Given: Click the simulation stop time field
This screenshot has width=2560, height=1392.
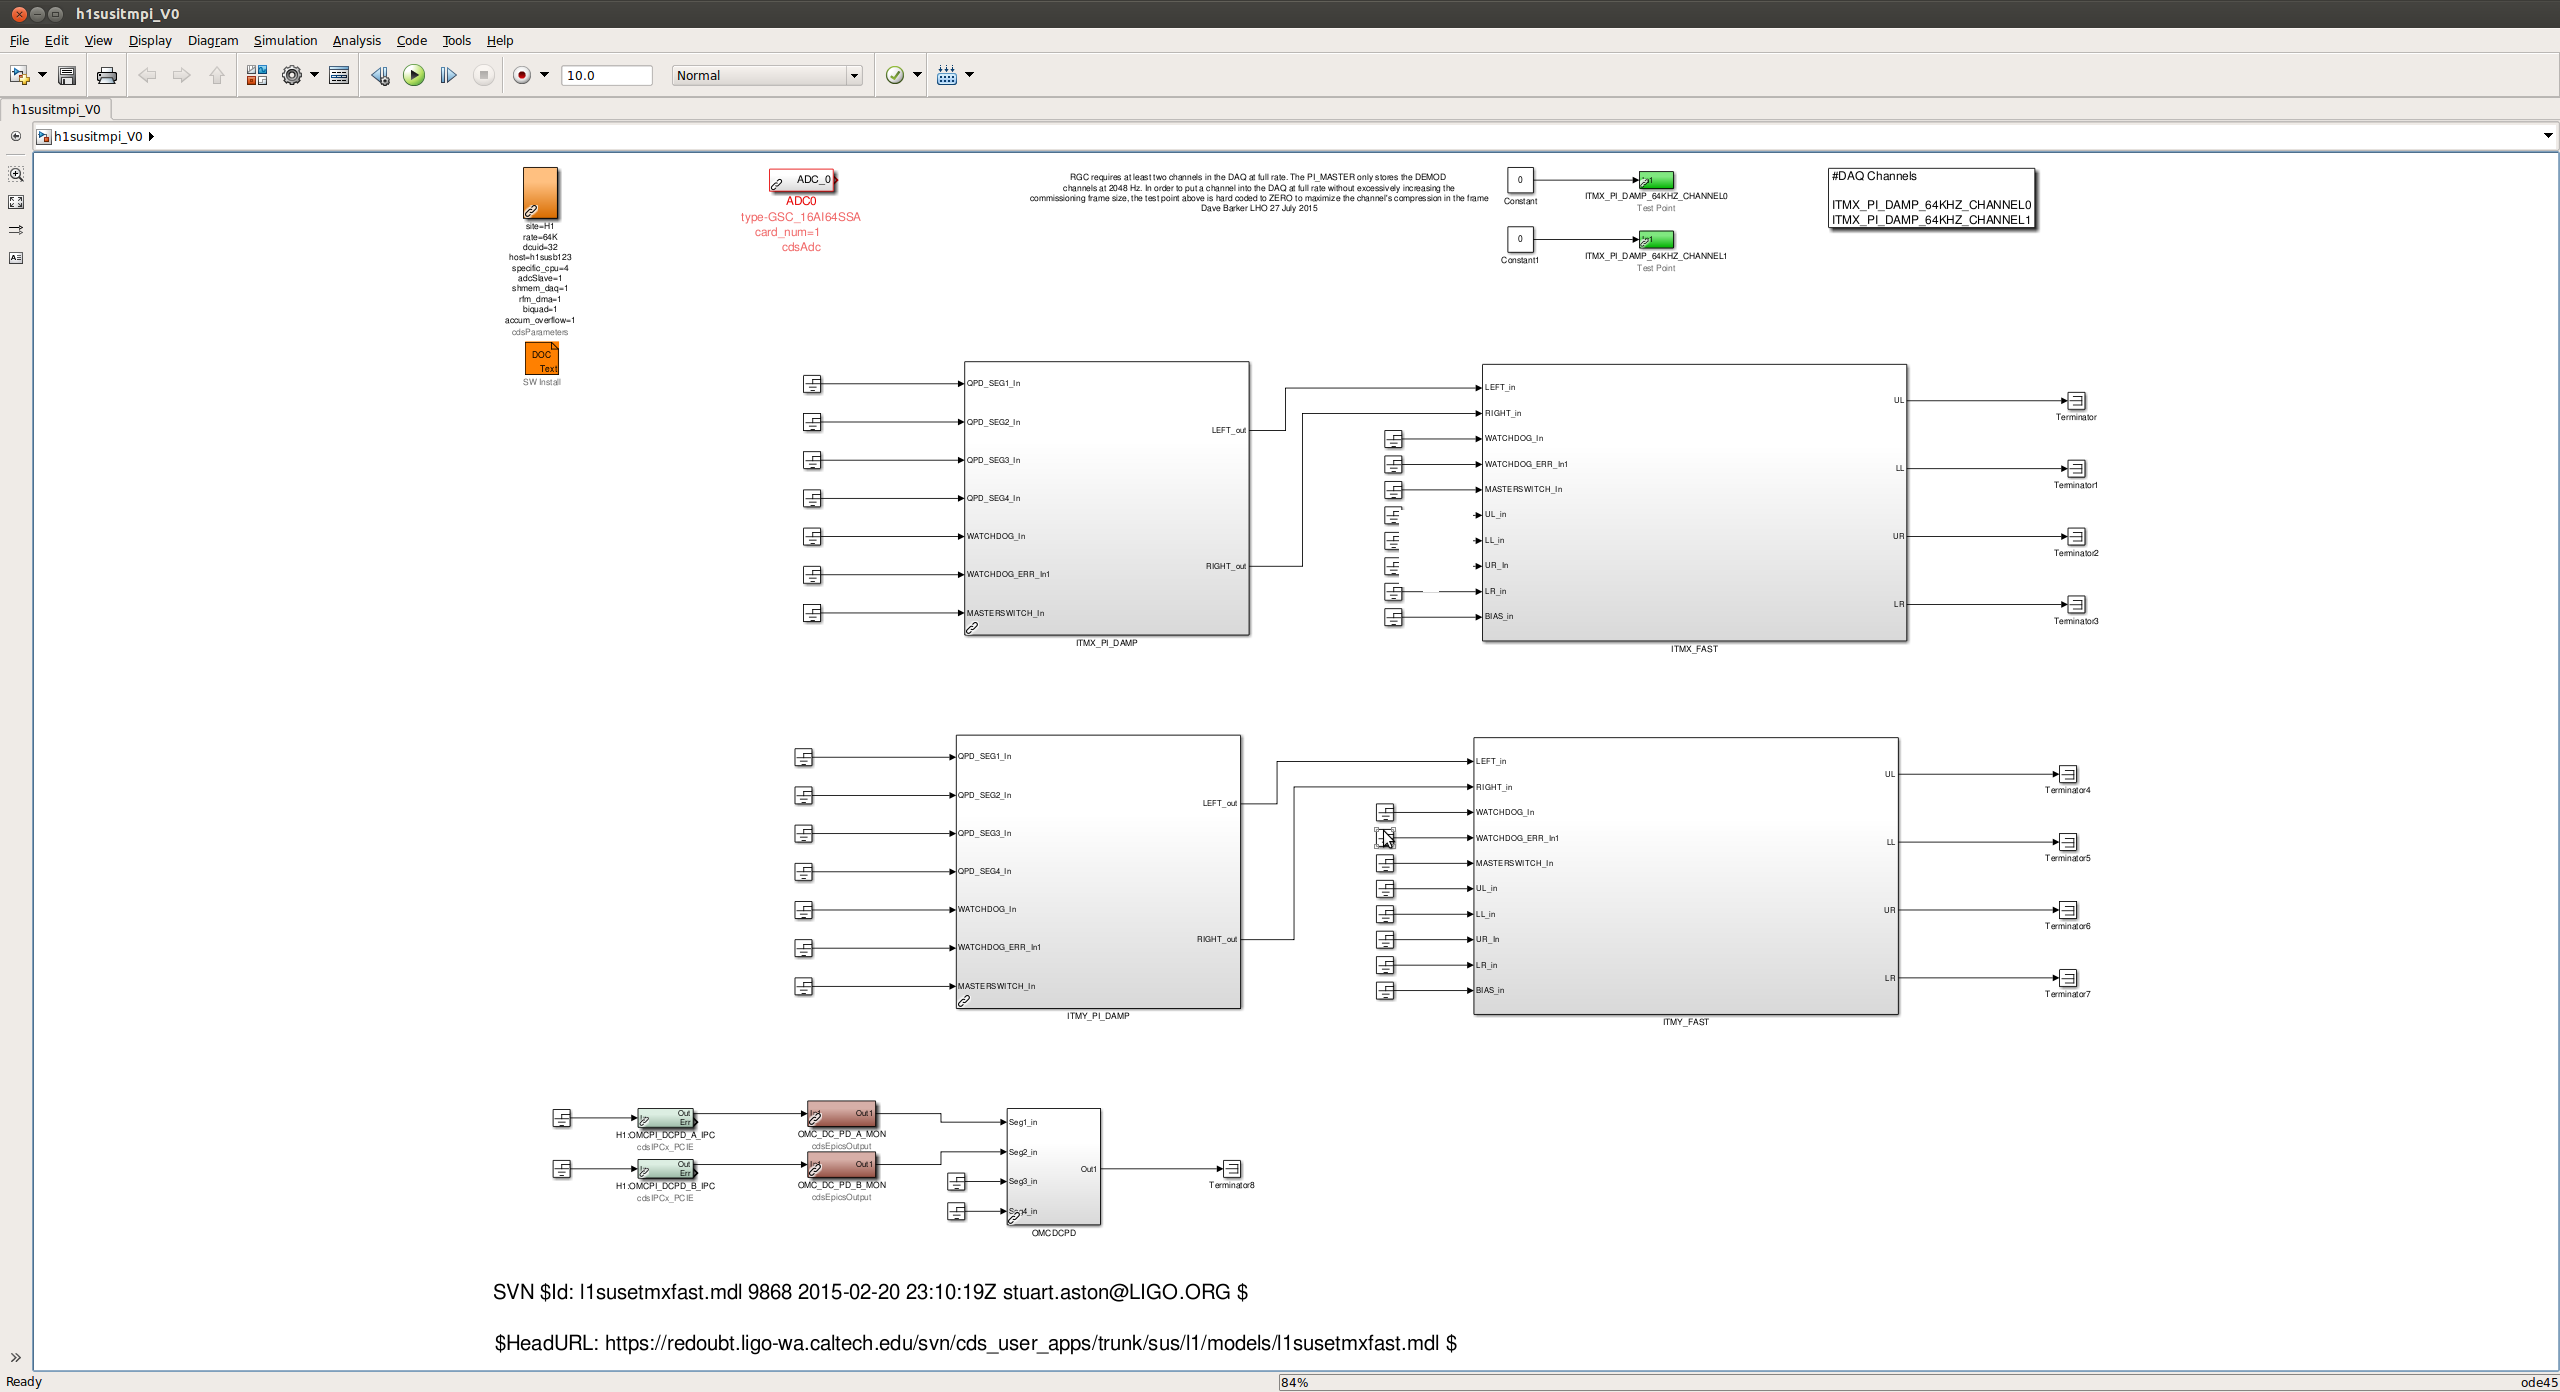Looking at the screenshot, I should (607, 75).
